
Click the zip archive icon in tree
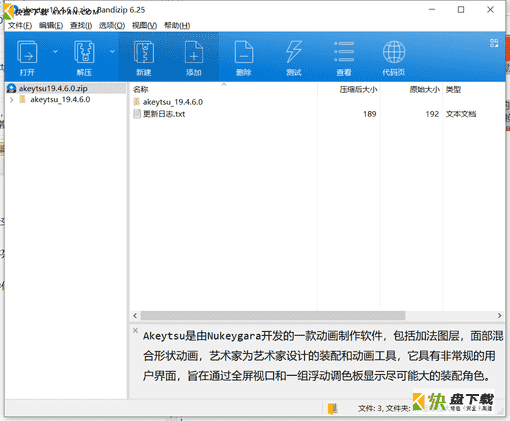click(11, 88)
